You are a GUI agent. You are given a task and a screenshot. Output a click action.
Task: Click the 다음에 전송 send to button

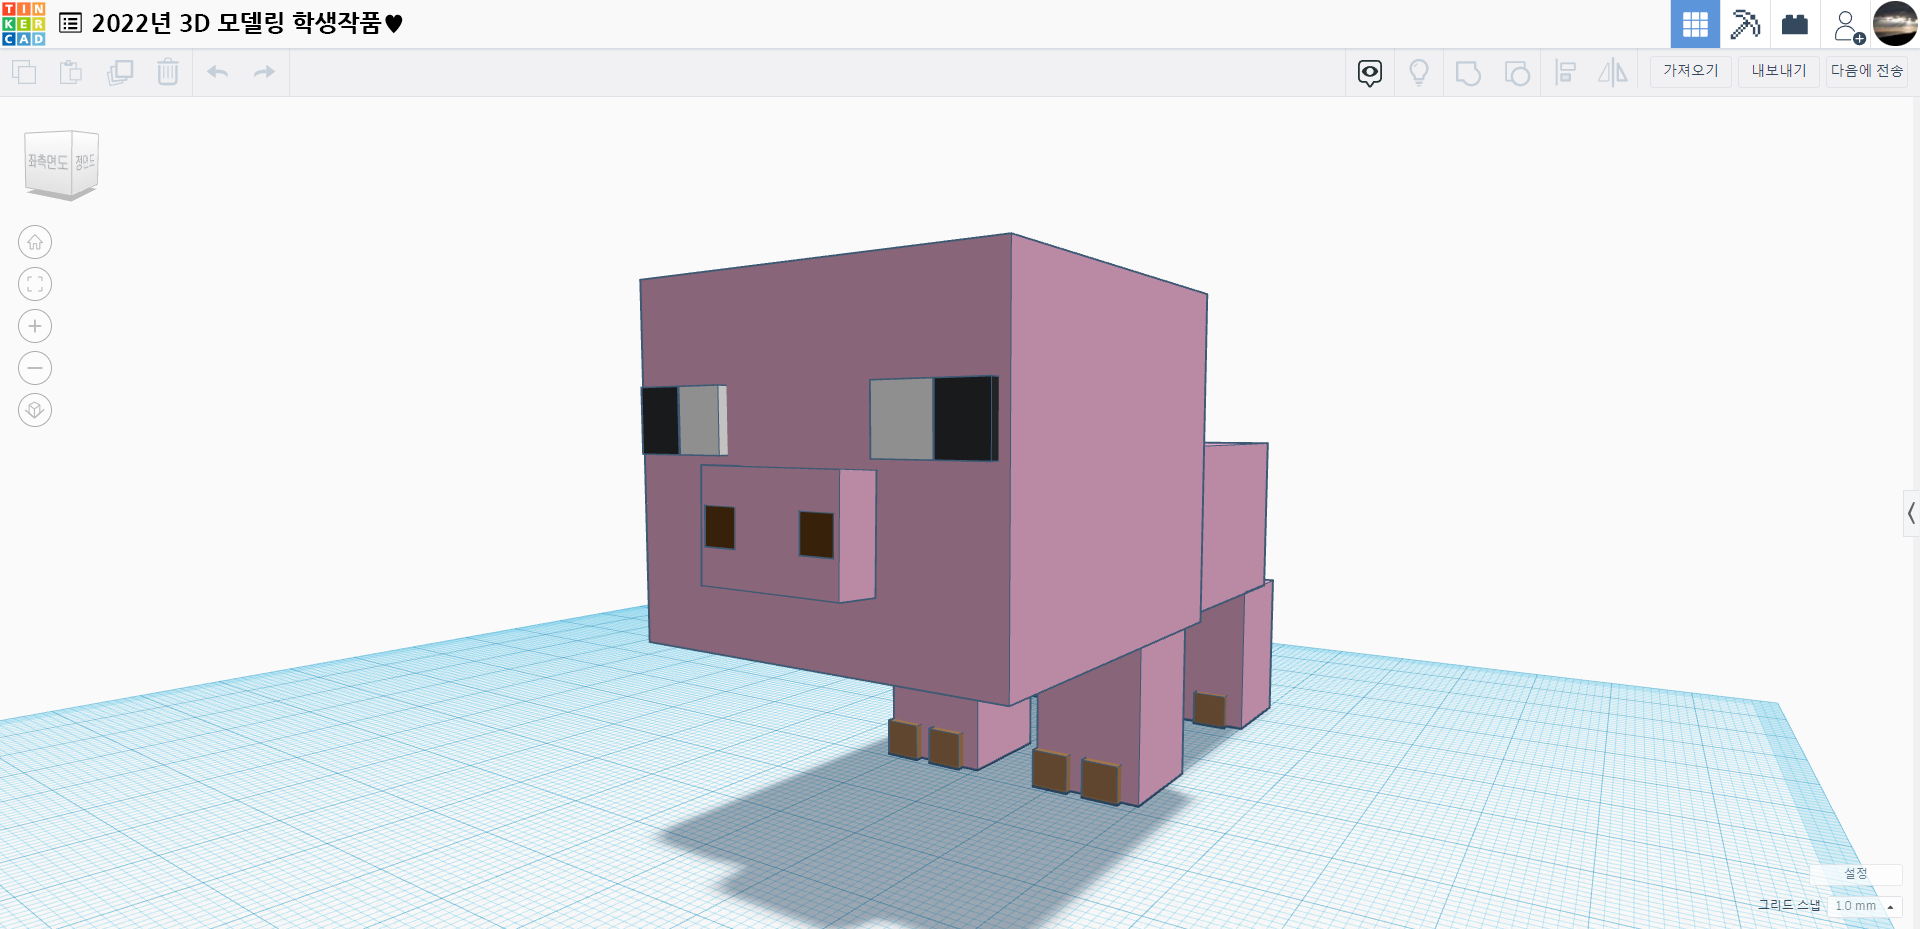click(x=1867, y=71)
